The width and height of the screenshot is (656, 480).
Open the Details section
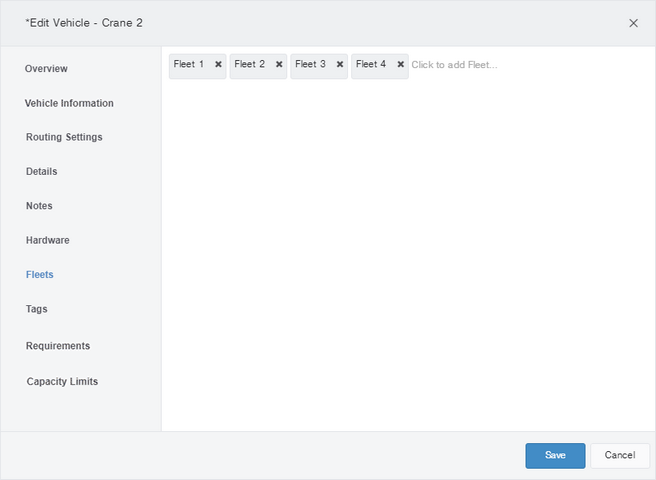(x=41, y=172)
